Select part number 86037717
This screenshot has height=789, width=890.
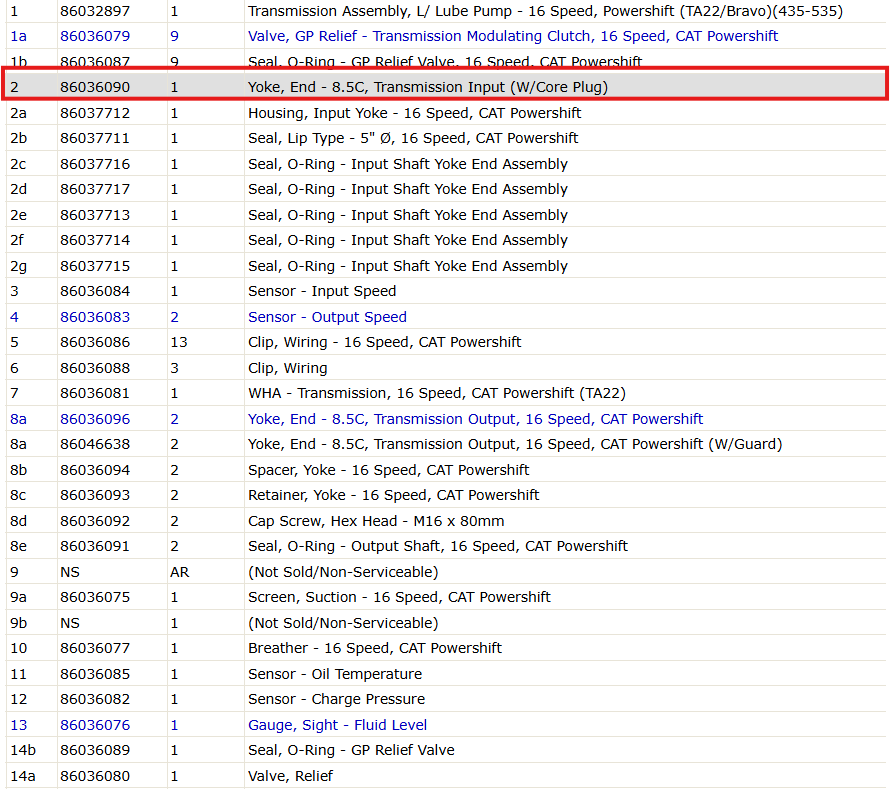(95, 189)
